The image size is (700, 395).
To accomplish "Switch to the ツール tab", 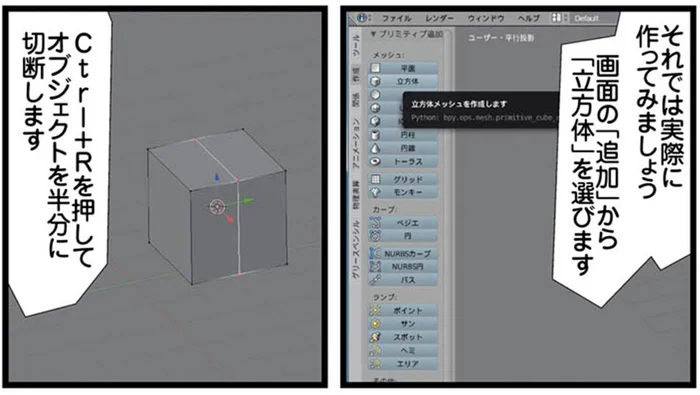I will click(355, 45).
